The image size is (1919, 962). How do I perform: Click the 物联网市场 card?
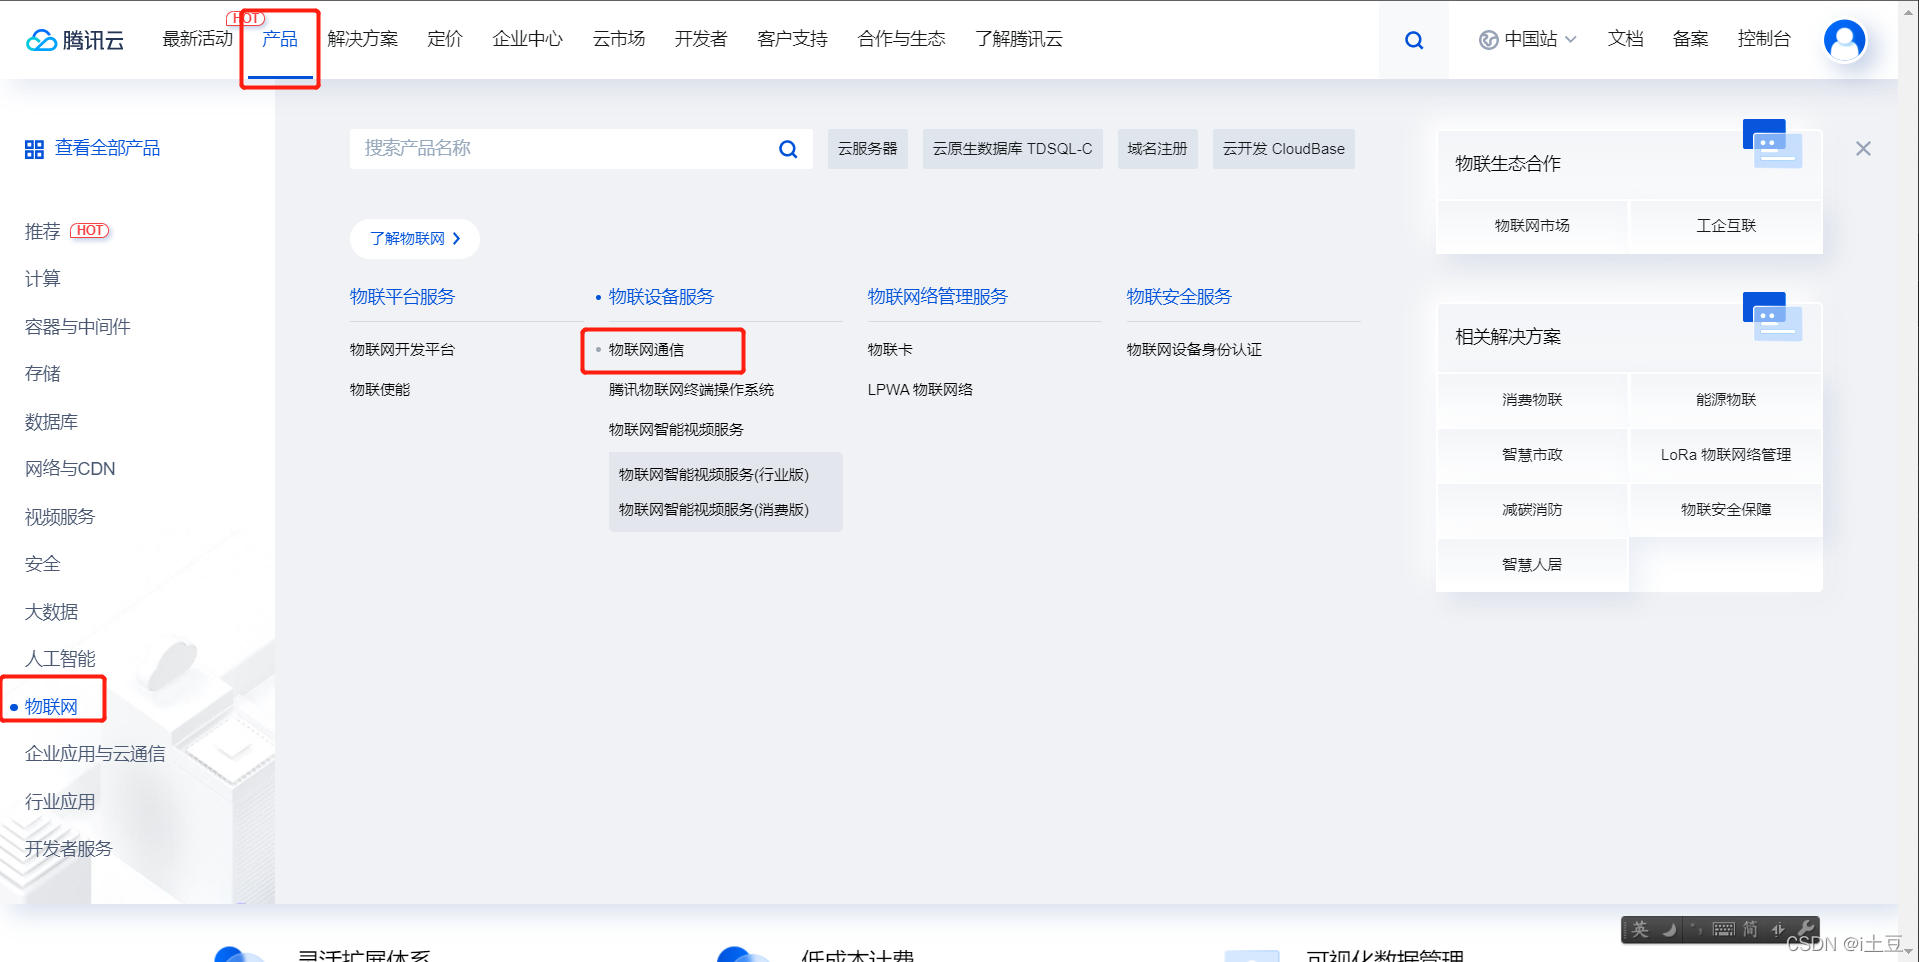pos(1532,226)
